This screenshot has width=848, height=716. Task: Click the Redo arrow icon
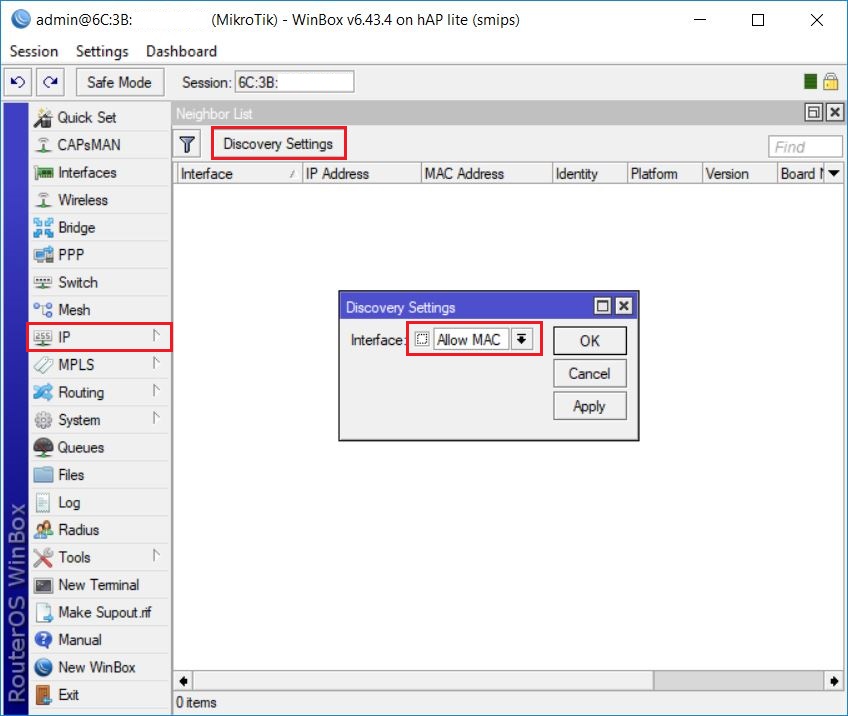51,82
